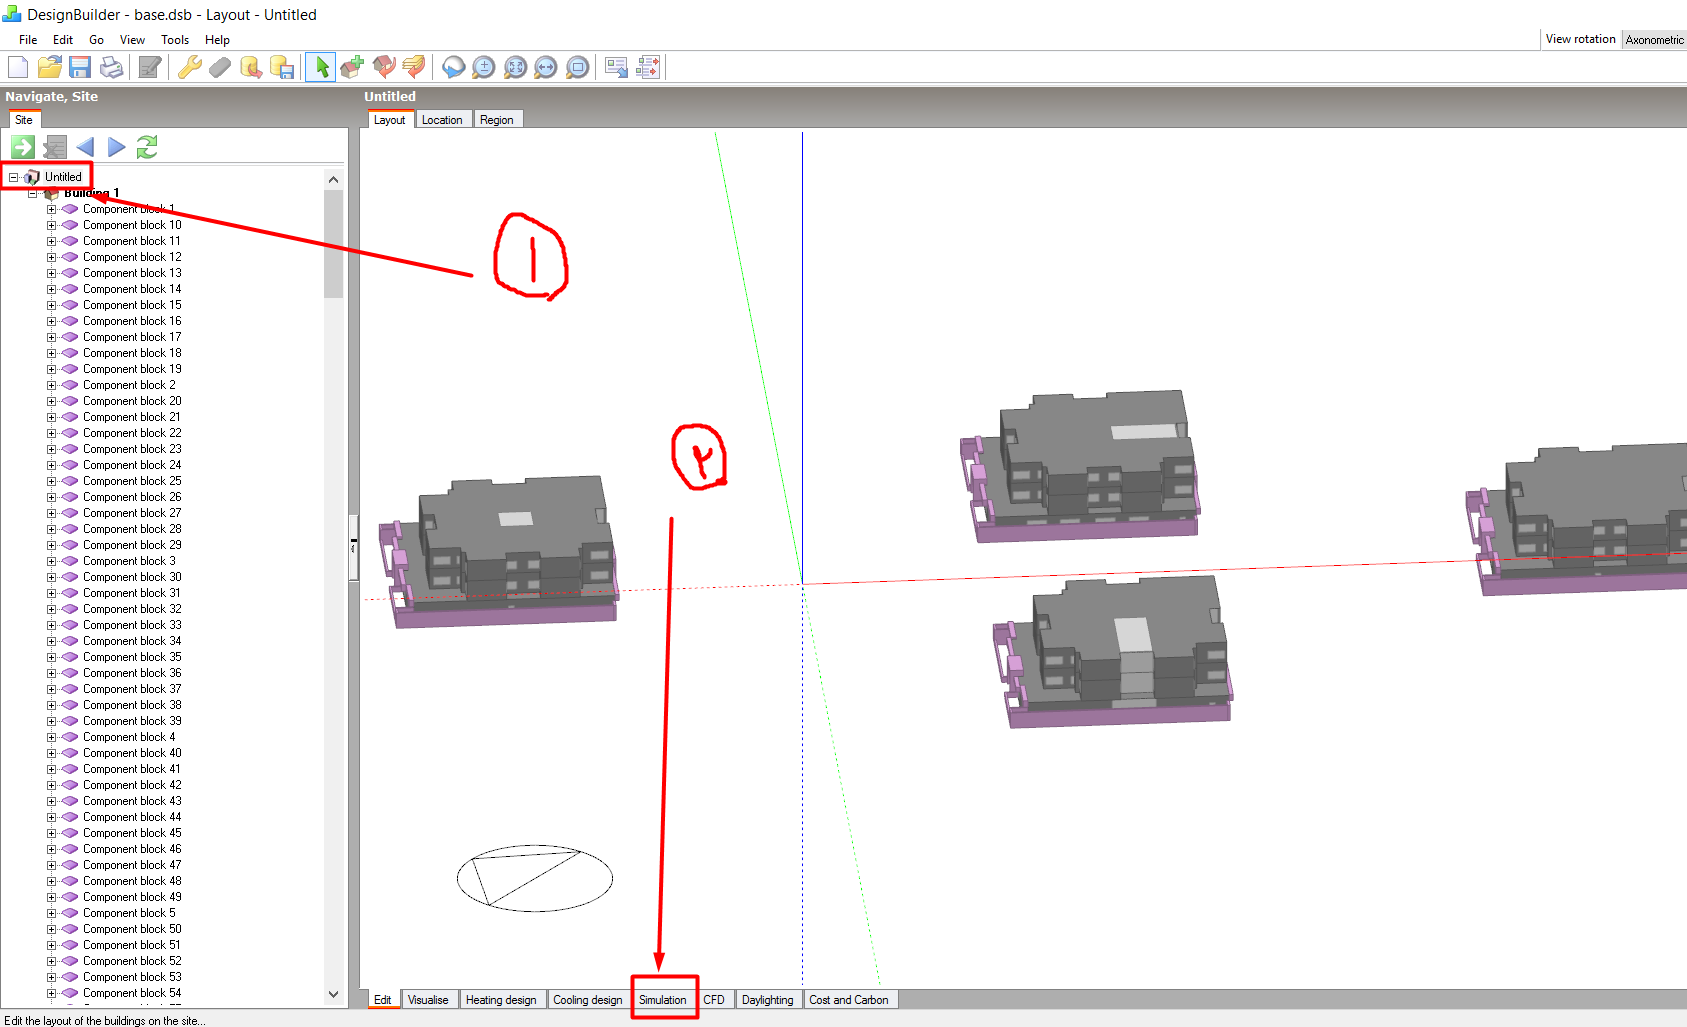1687x1027 pixels.
Task: Click the yellow stacked sheets with arrow icon
Action: [x=414, y=67]
